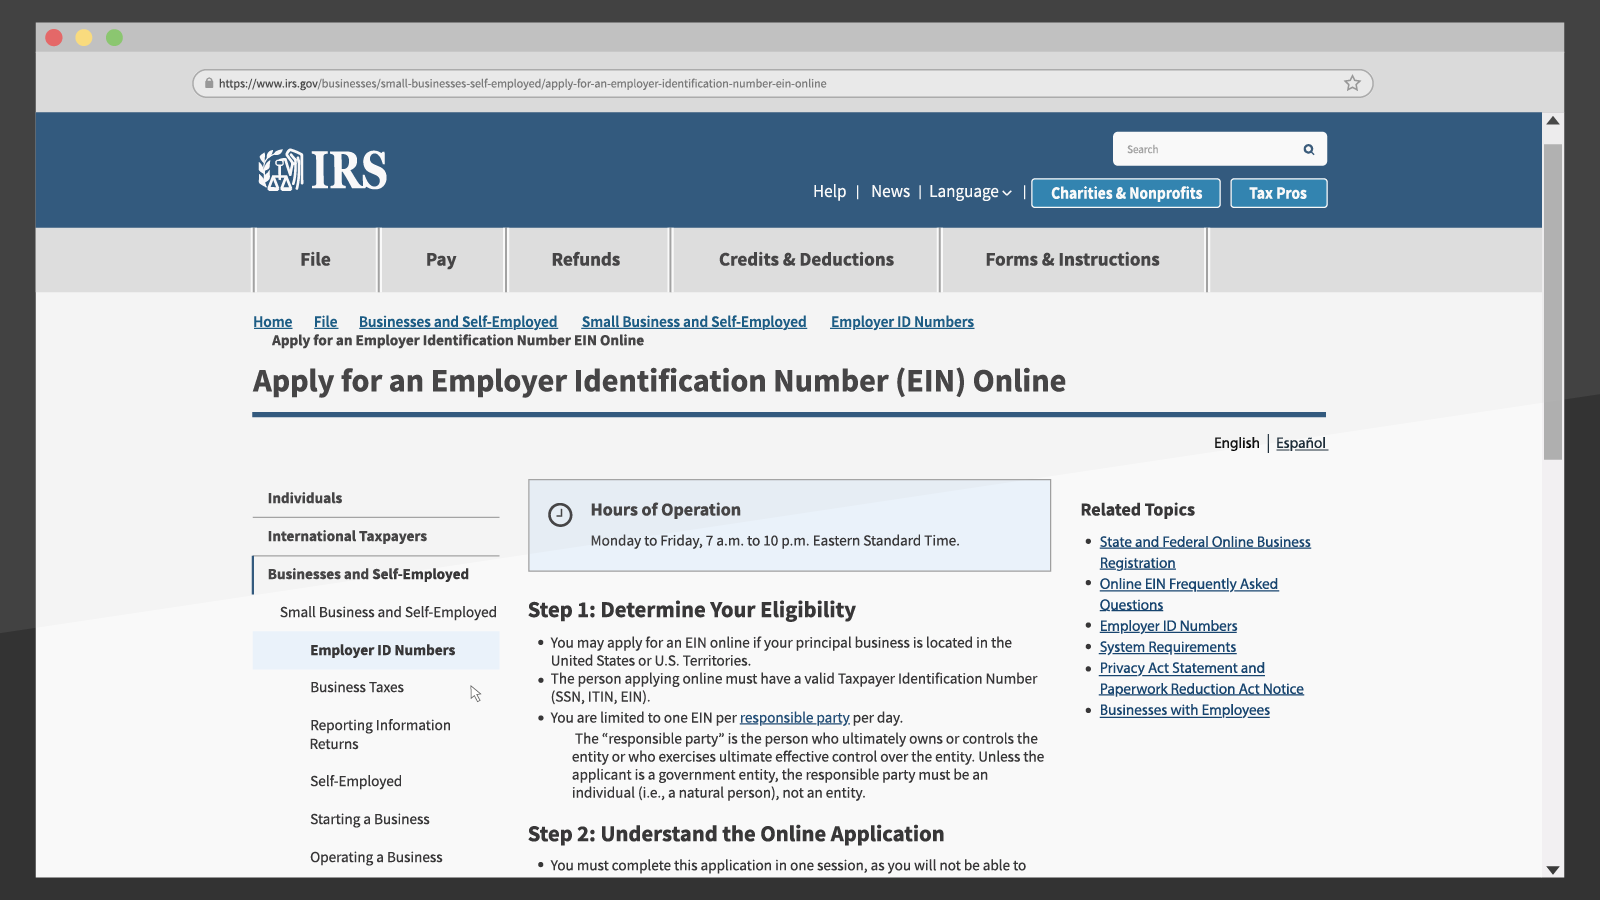1600x900 pixels.
Task: Open Business Taxes in sidebar
Action: click(357, 687)
